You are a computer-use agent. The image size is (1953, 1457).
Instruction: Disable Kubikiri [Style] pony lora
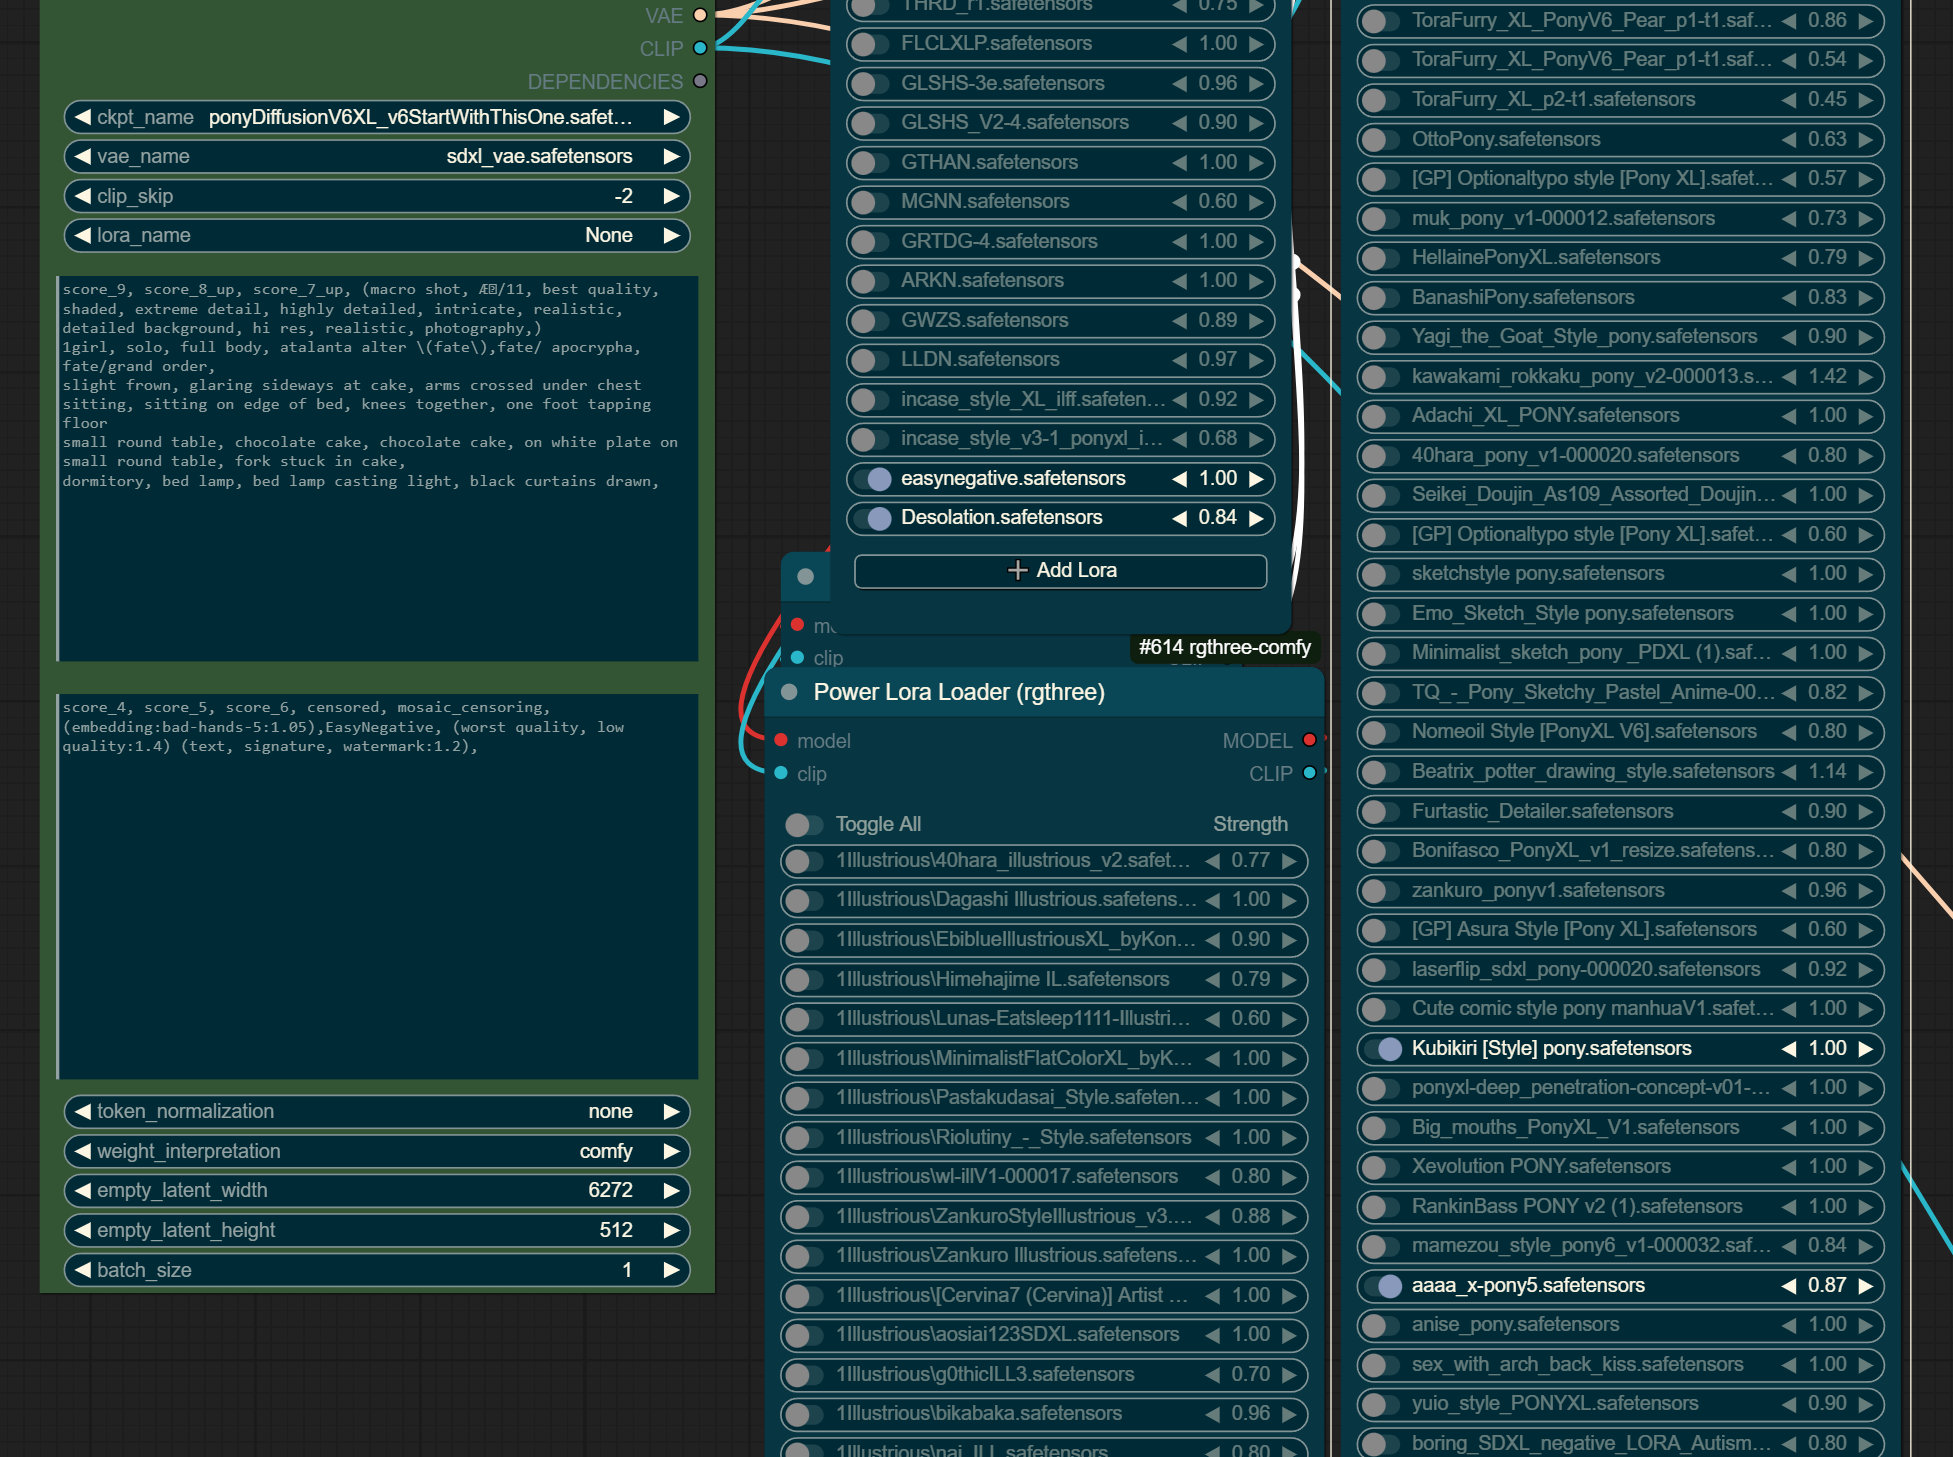[1381, 1048]
